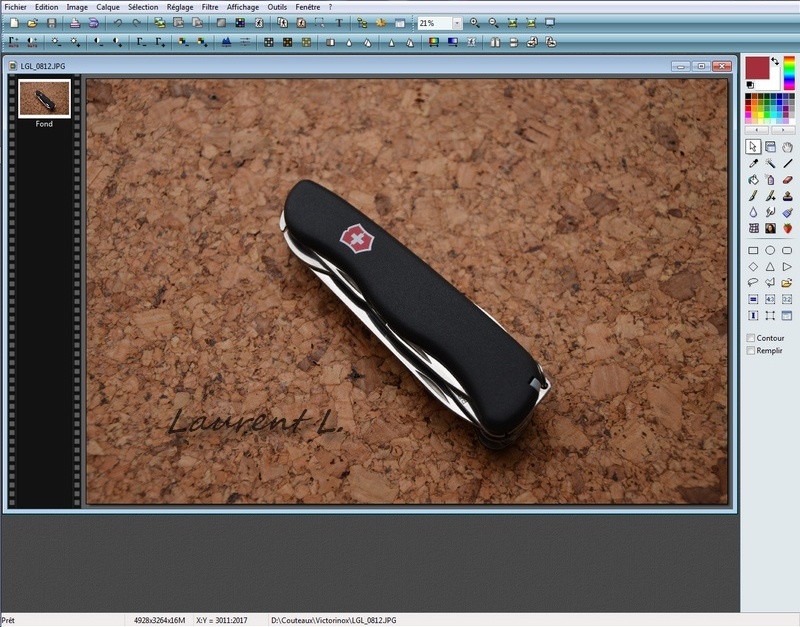The image size is (800, 627).
Task: Reset colors to black and white
Action: tap(750, 85)
